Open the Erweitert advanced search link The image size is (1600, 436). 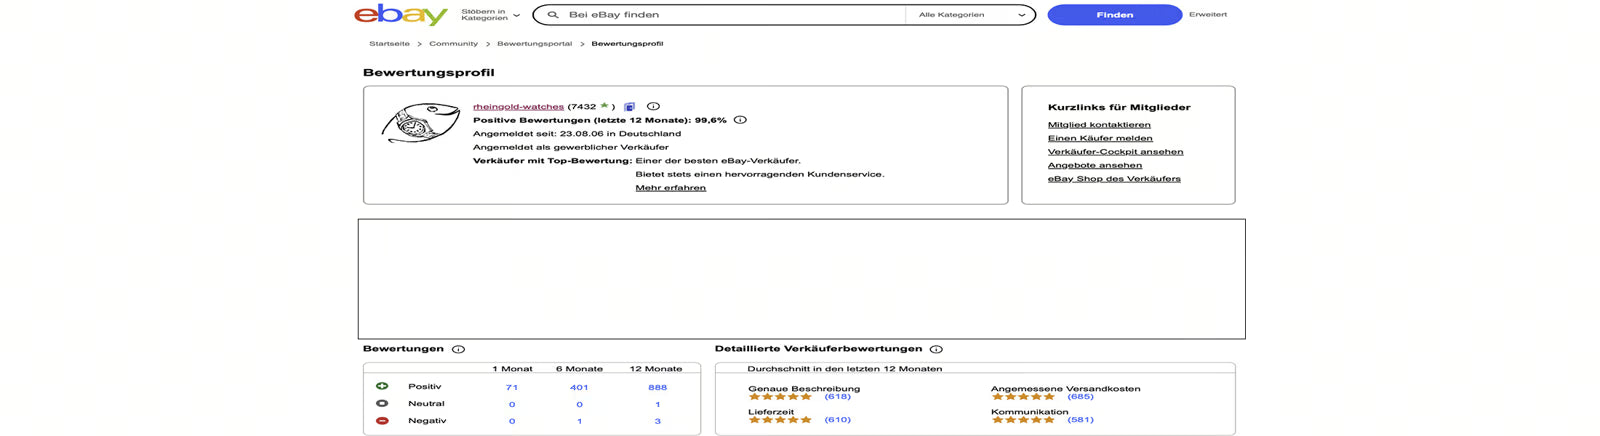pyautogui.click(x=1207, y=15)
